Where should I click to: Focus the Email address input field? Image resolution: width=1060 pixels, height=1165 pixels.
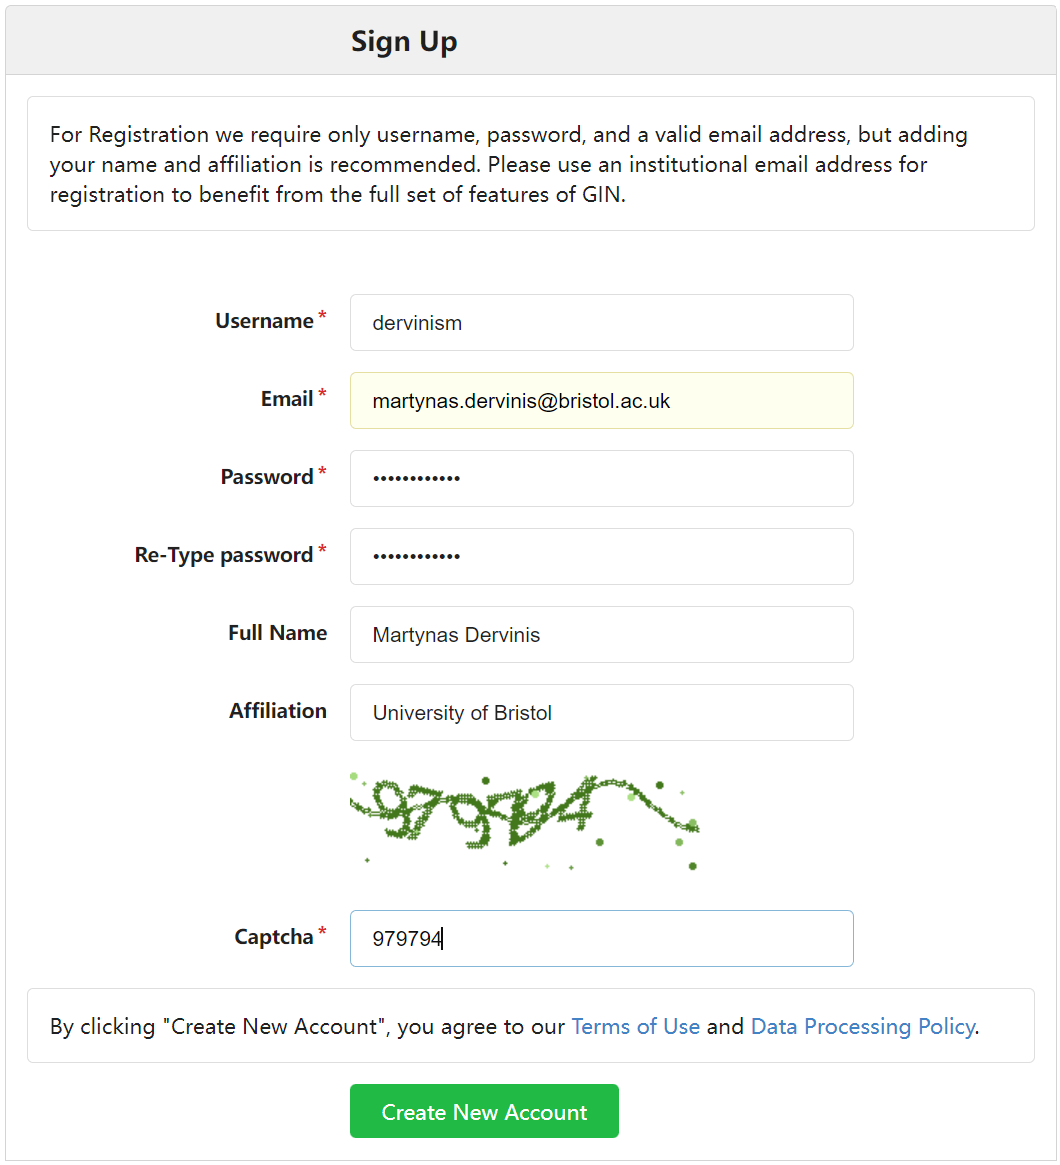click(601, 400)
